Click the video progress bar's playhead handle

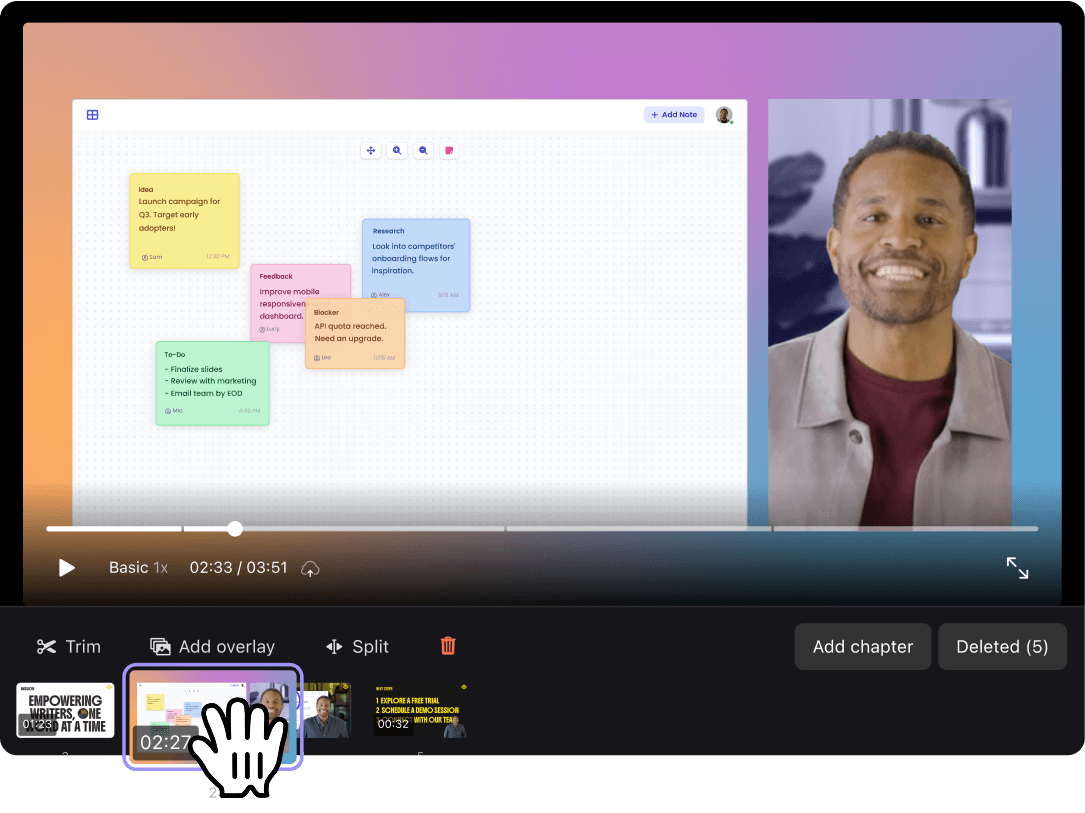click(x=235, y=529)
